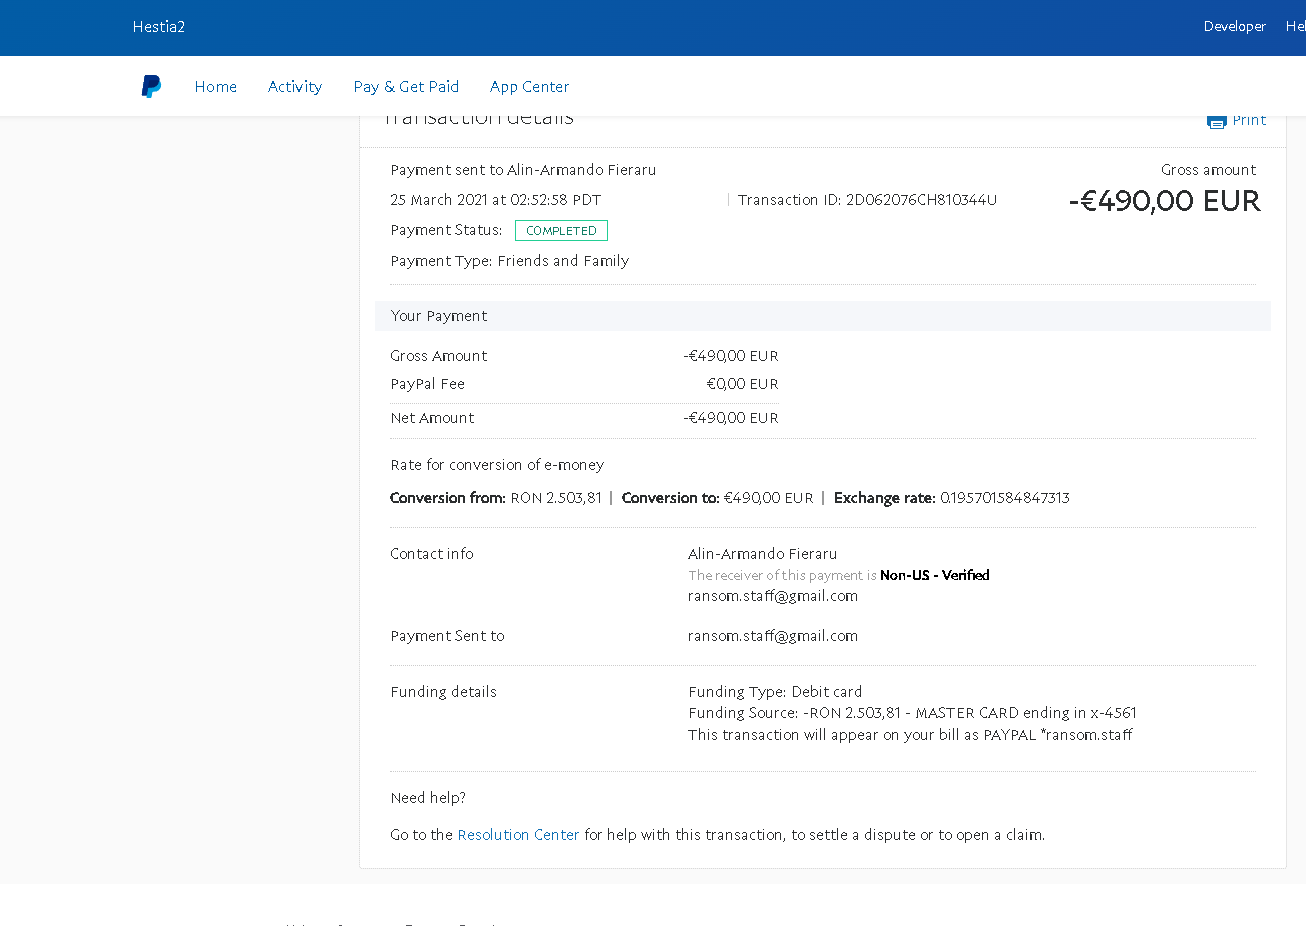Click the Hestia2 account name
This screenshot has width=1306, height=926.
click(x=159, y=27)
